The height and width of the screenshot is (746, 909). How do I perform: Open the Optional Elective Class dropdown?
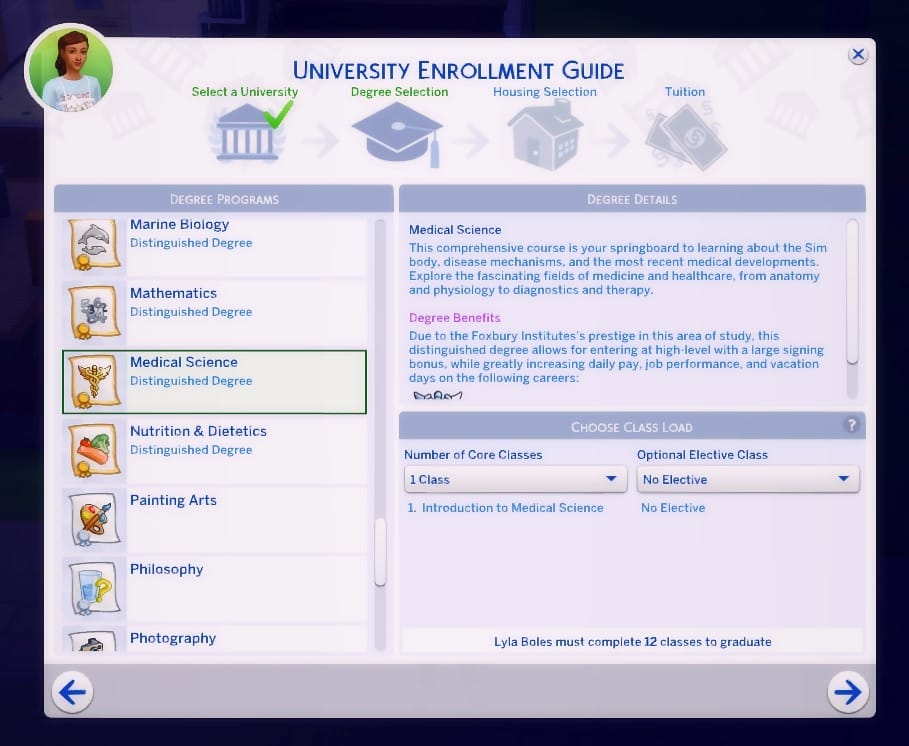click(748, 479)
